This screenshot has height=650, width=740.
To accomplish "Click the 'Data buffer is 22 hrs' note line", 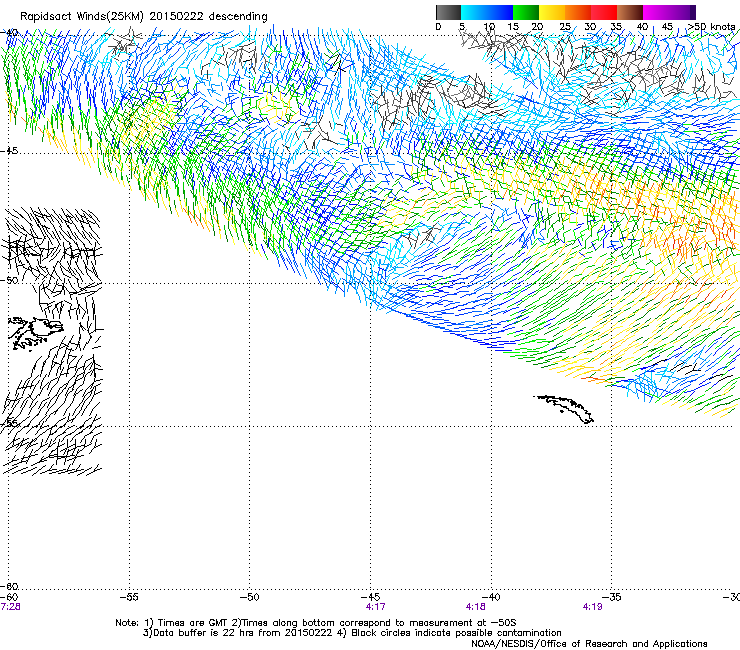I will [352, 633].
